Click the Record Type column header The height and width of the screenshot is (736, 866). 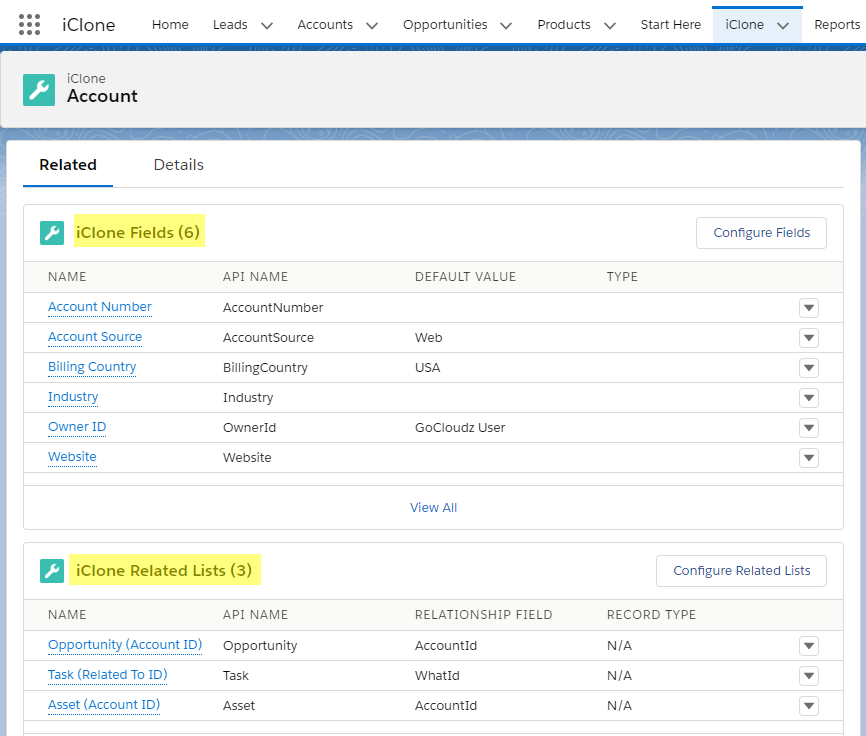click(651, 615)
